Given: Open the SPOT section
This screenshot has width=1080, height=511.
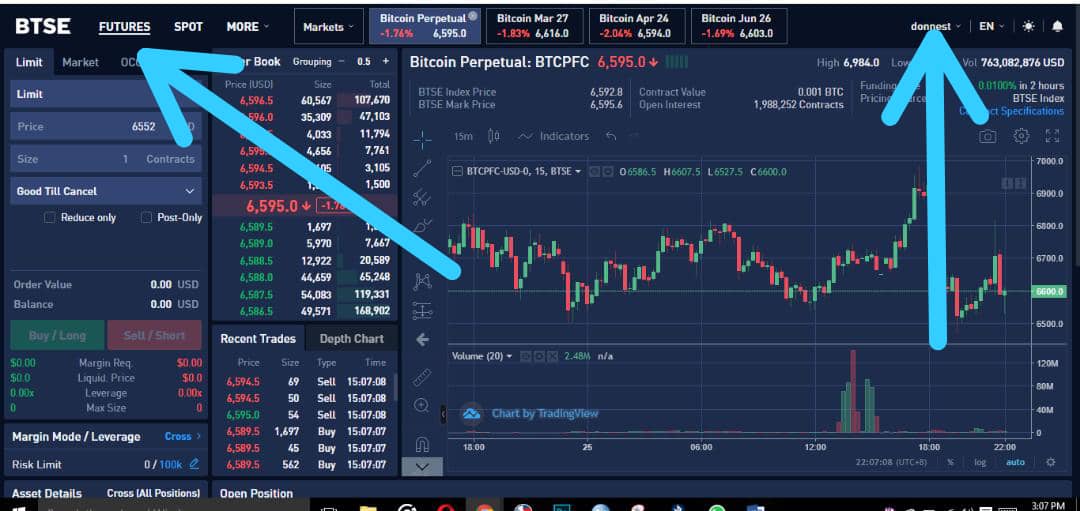Looking at the screenshot, I should pos(188,27).
